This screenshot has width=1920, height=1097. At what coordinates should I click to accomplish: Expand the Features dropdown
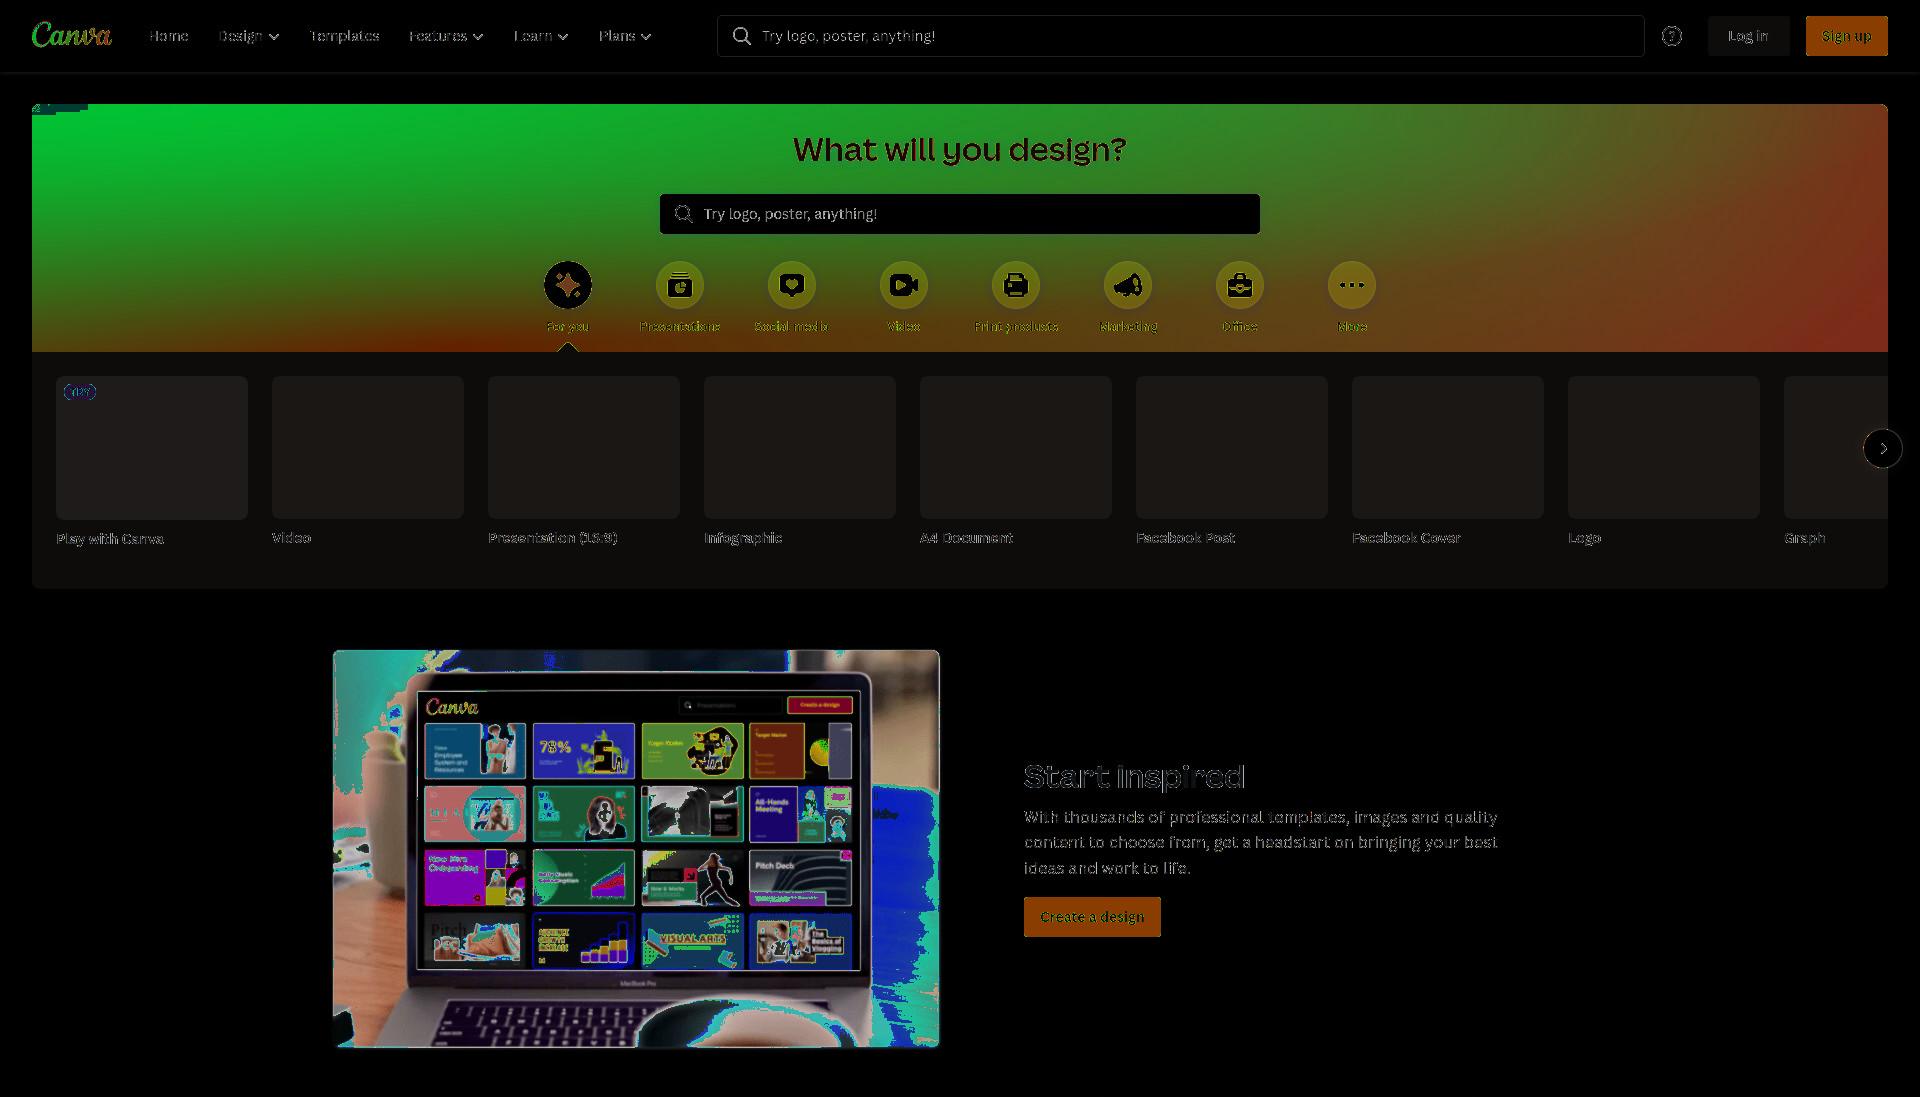(446, 36)
